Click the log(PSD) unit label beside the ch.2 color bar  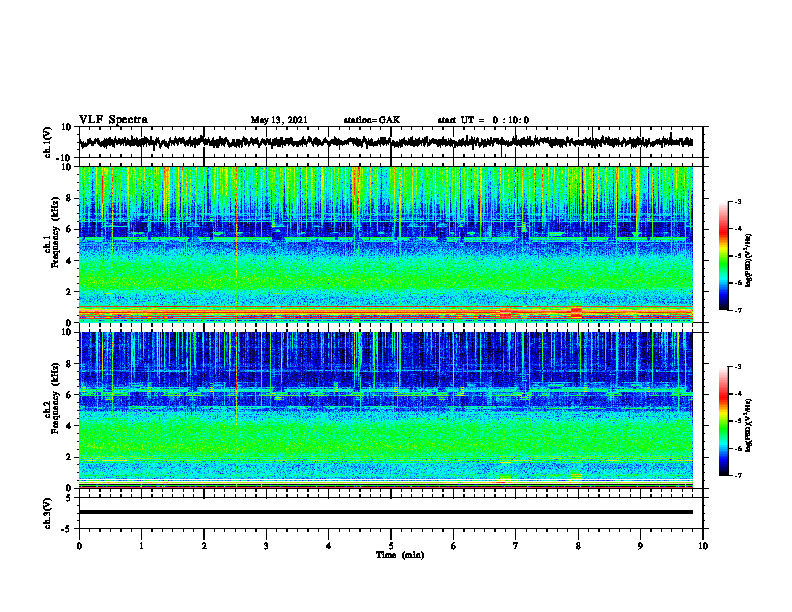point(749,425)
